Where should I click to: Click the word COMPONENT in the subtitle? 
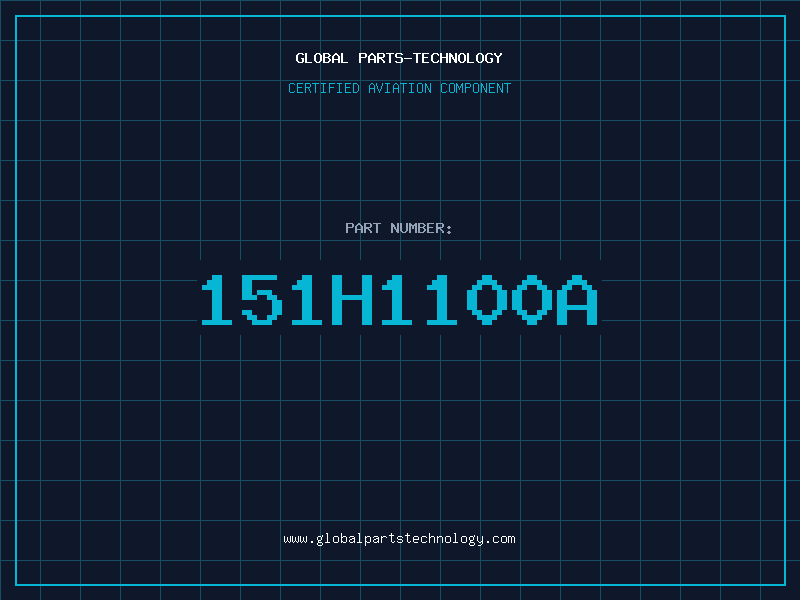476,88
